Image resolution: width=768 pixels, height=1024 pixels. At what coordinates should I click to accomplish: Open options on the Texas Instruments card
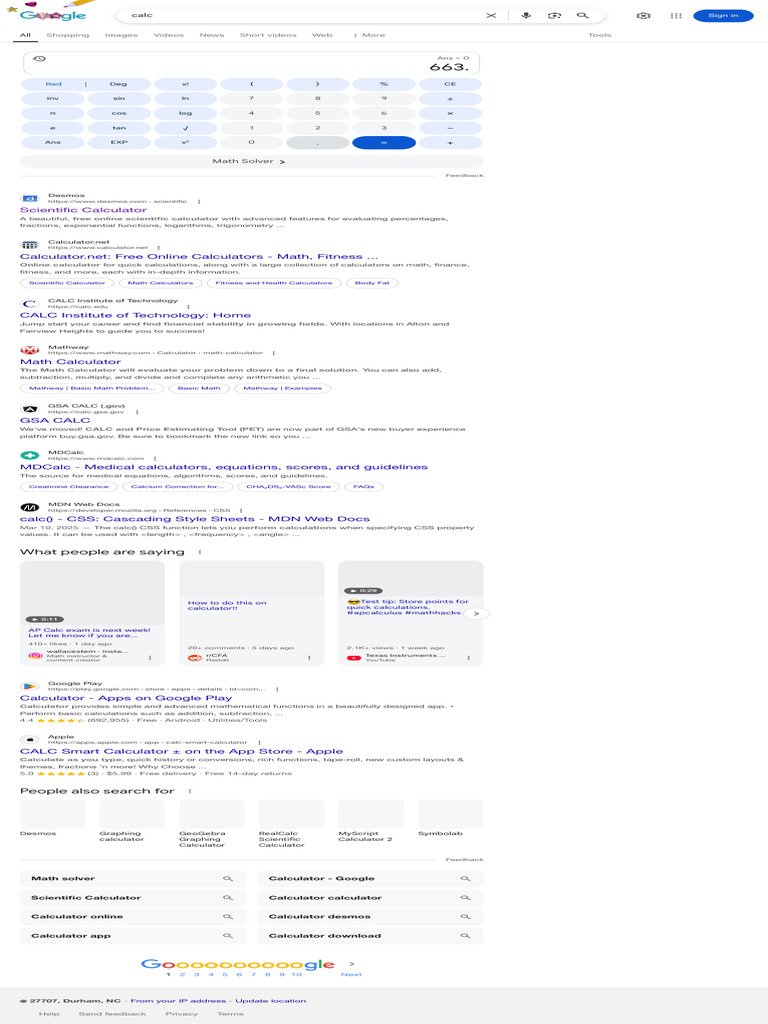point(469,658)
